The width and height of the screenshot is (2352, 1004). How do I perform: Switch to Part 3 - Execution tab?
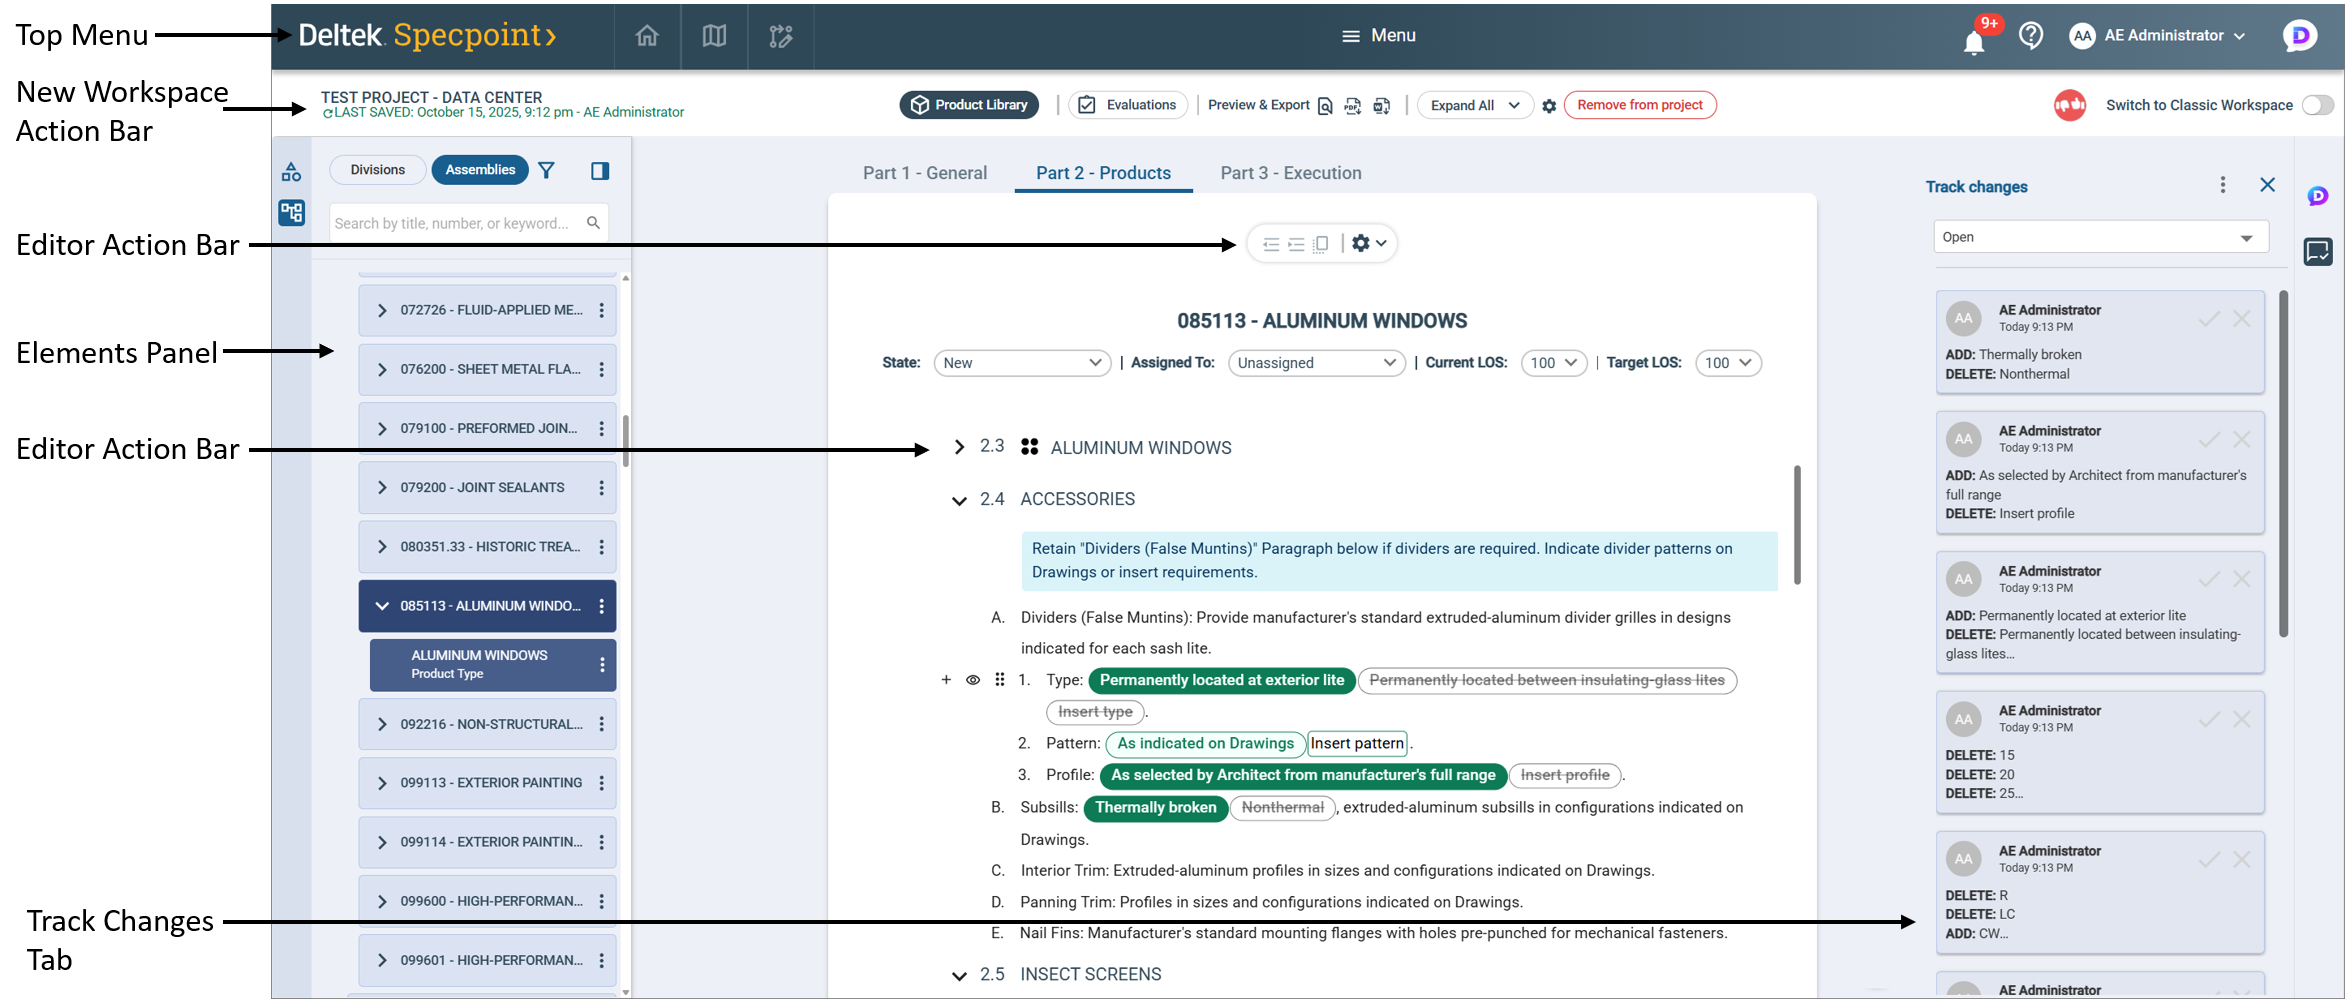(x=1290, y=173)
